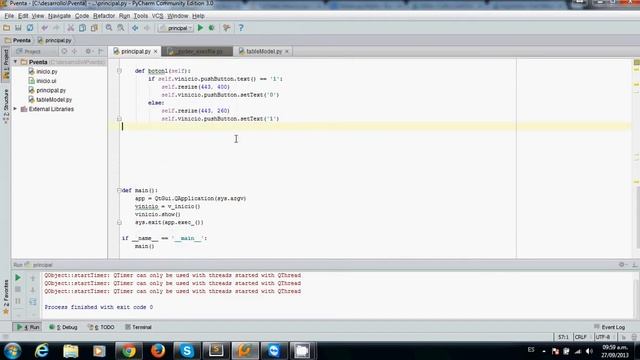Viewport: 640px width, 360px height.
Task: Click the Pause output icon in Run panel
Action: point(18,301)
